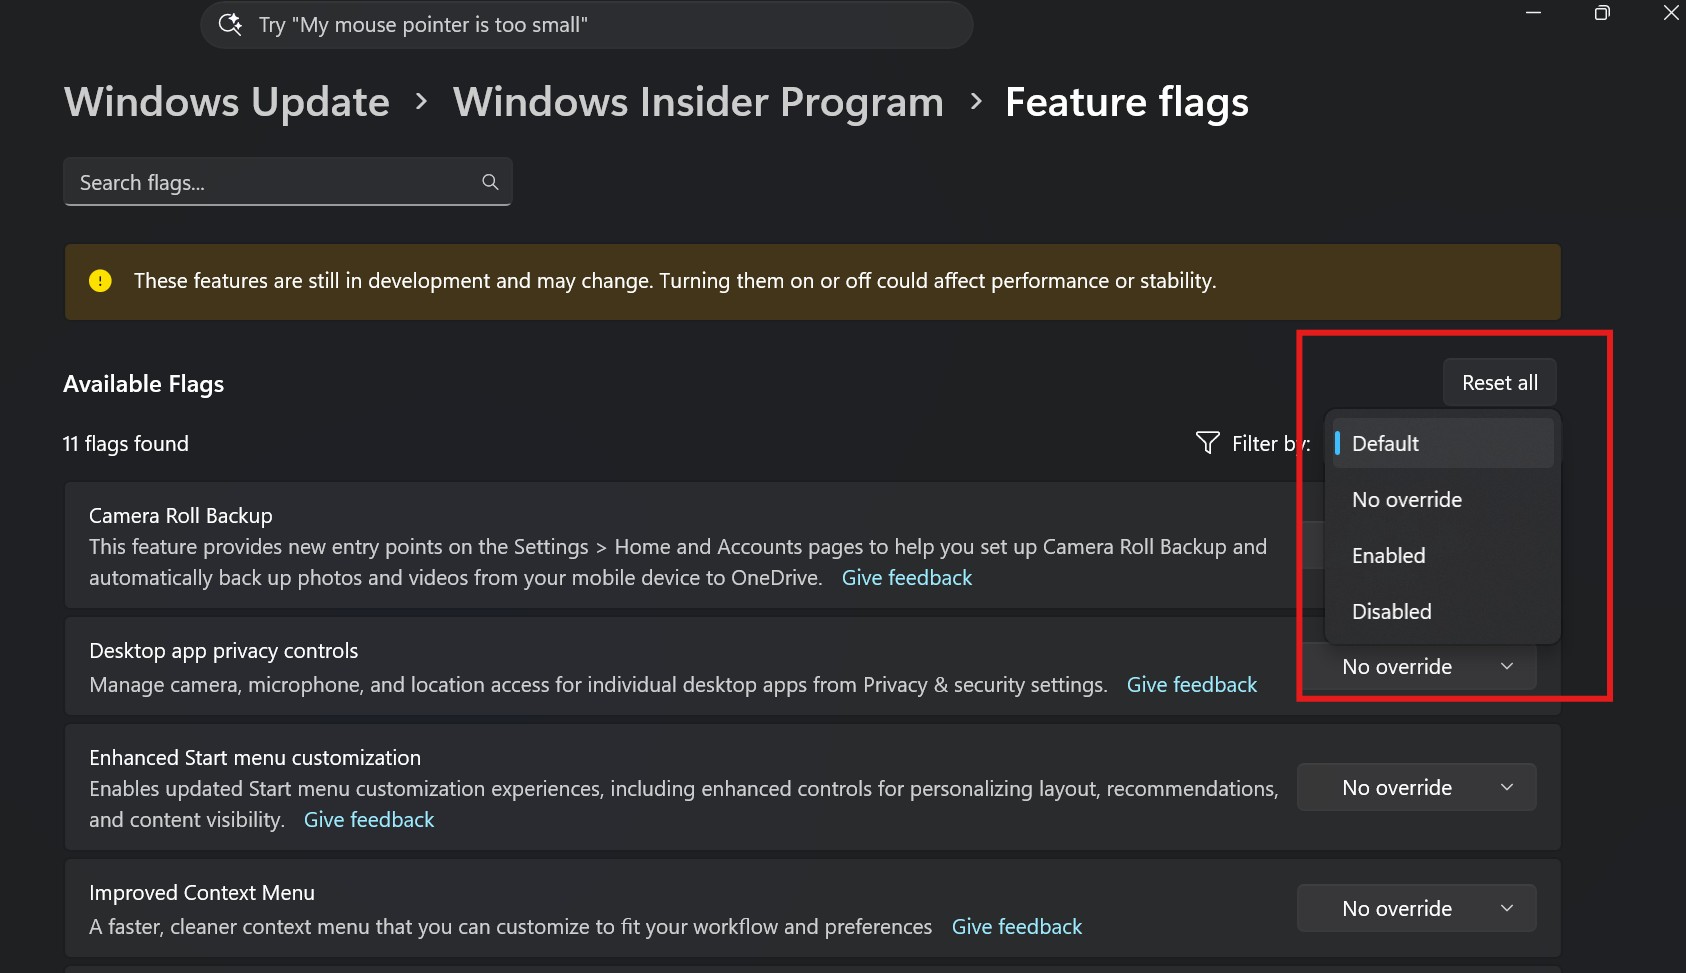Click the breadcrumb chevron before Feature flags

tap(976, 102)
